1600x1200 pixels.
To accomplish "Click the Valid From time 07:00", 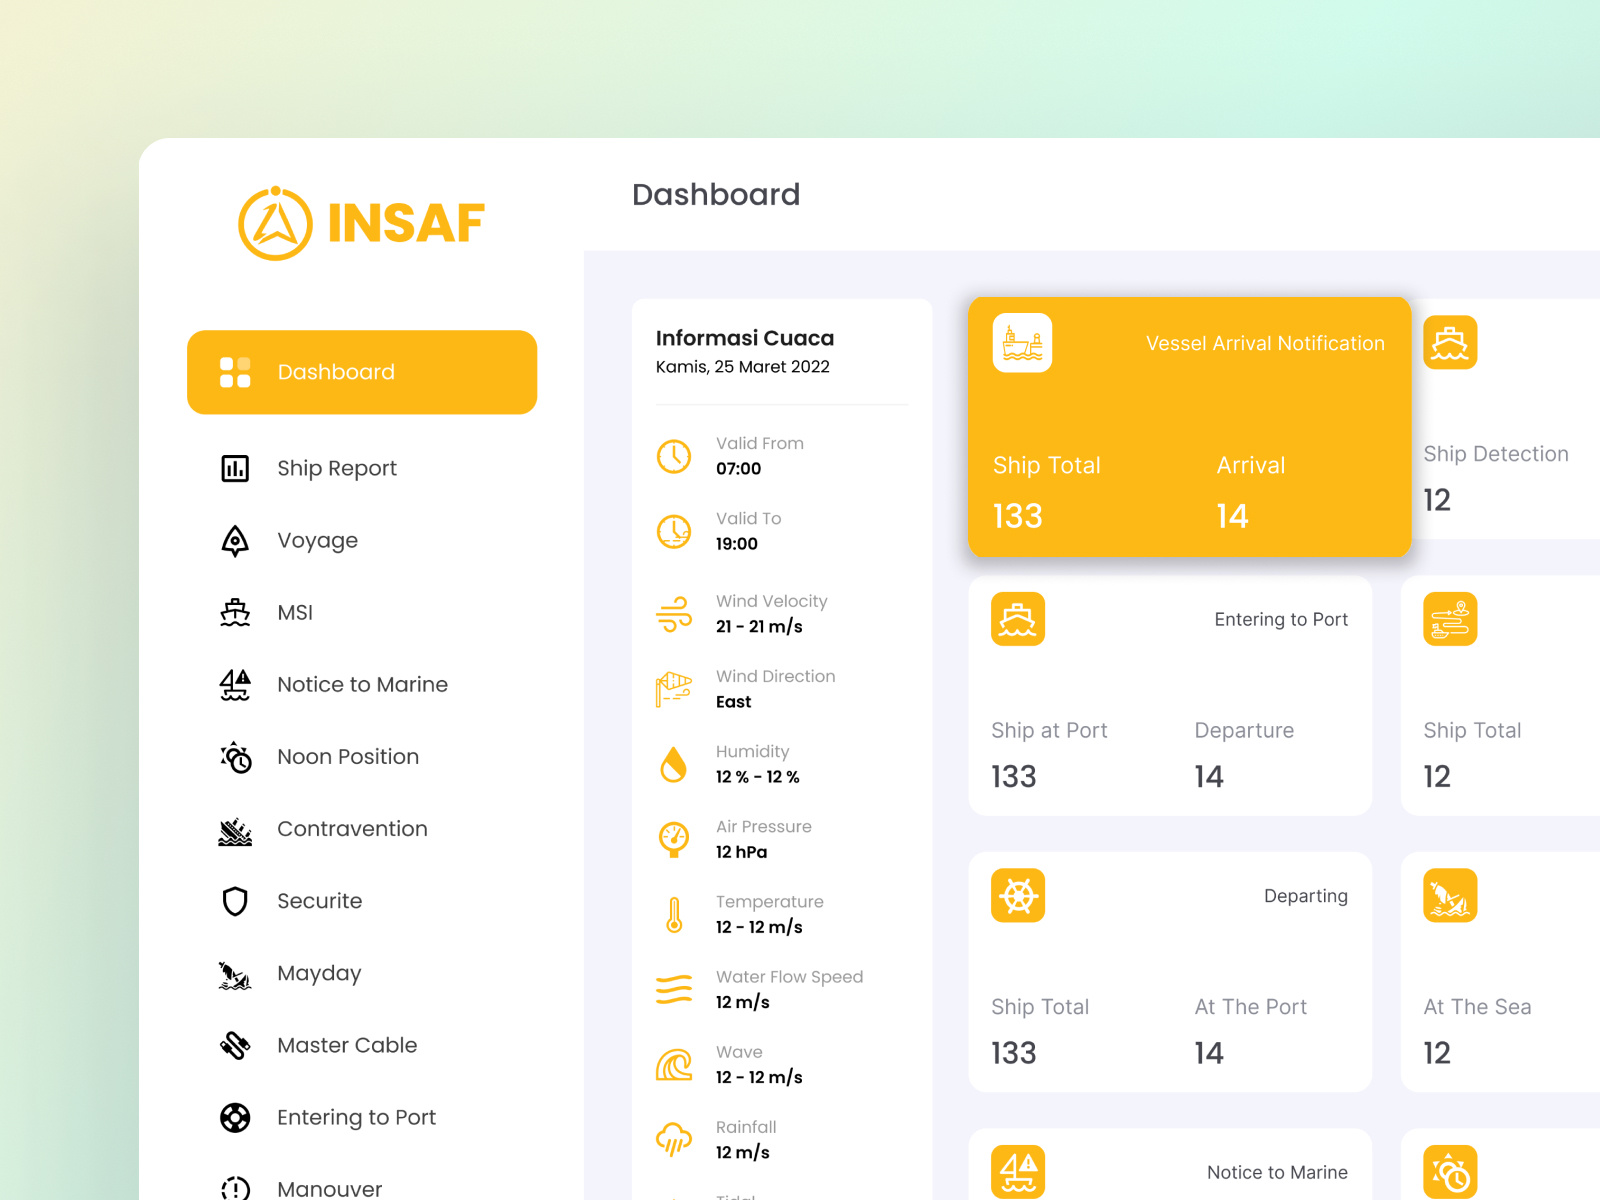I will 738,469.
